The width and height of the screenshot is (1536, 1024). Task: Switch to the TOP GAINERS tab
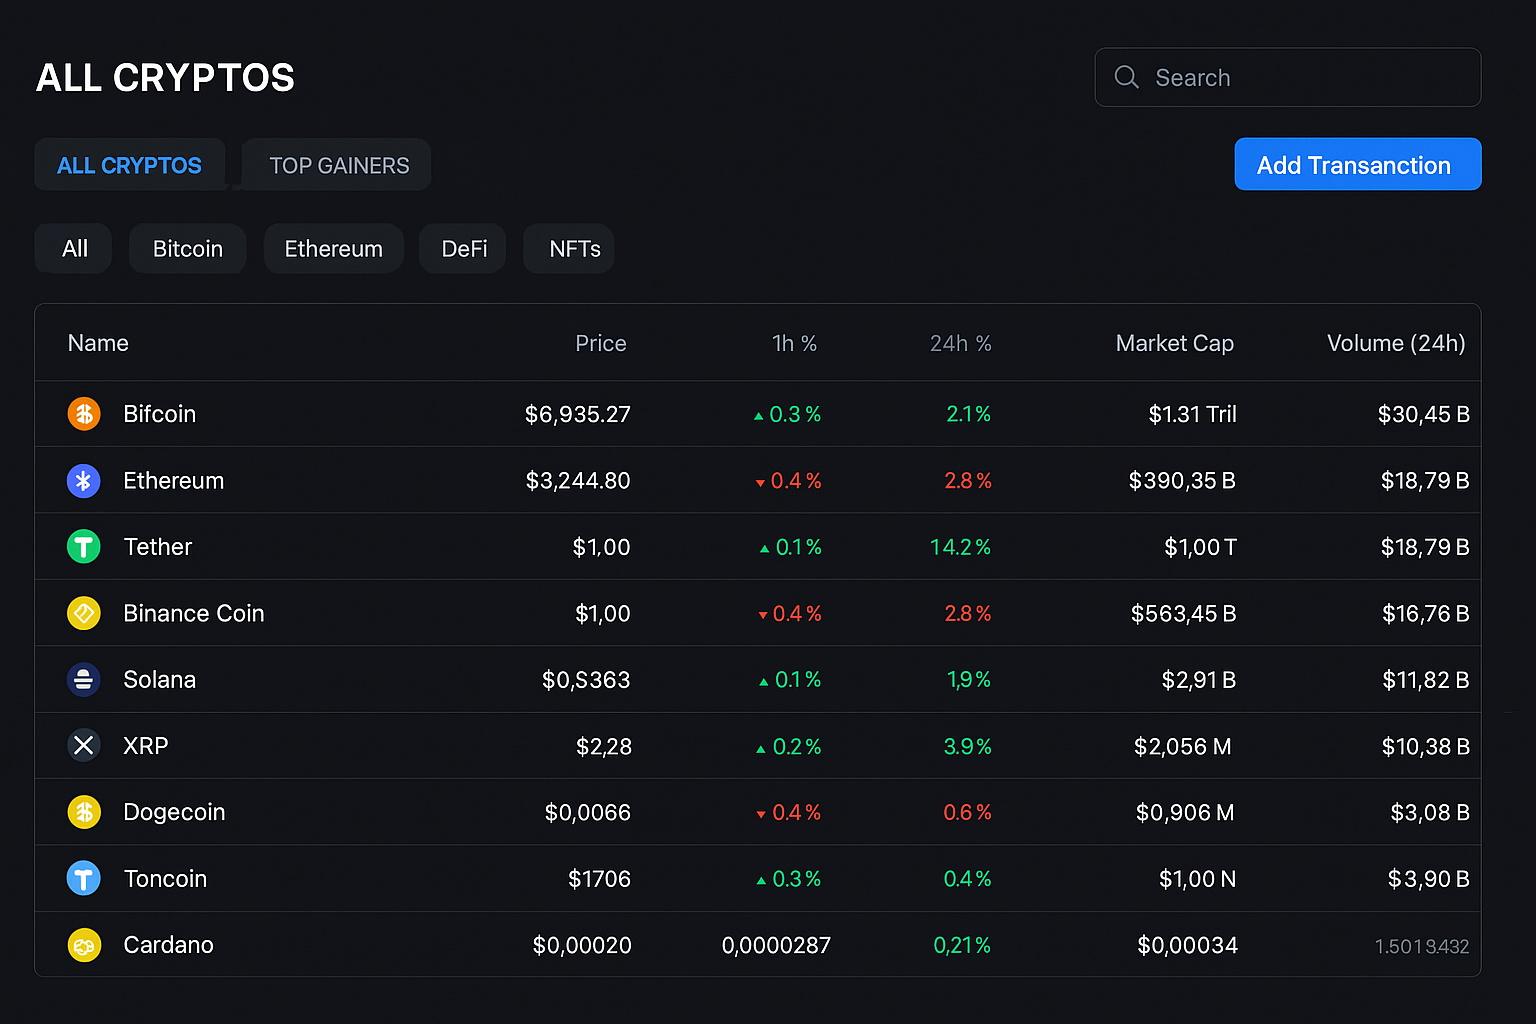point(337,165)
